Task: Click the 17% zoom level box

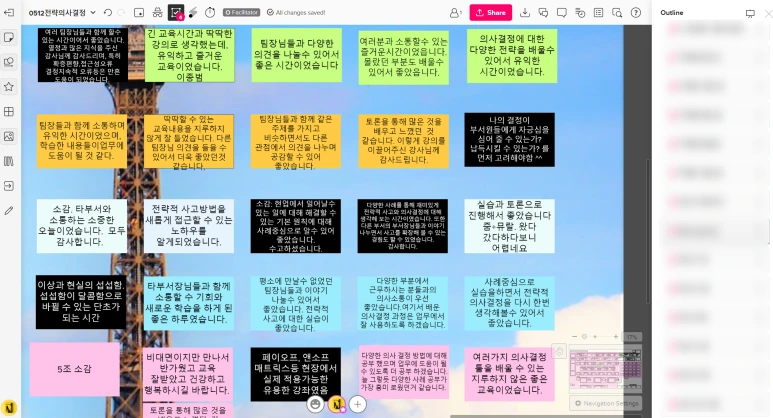Action: [632, 337]
